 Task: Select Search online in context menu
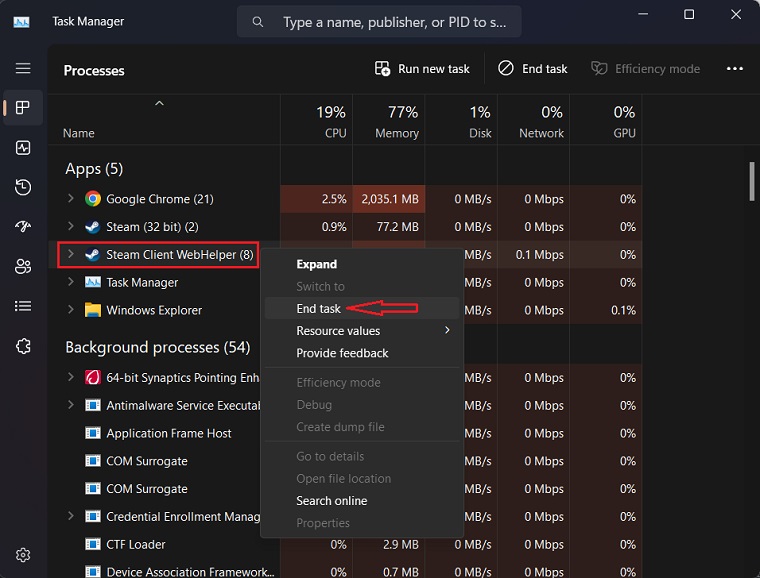tap(331, 501)
